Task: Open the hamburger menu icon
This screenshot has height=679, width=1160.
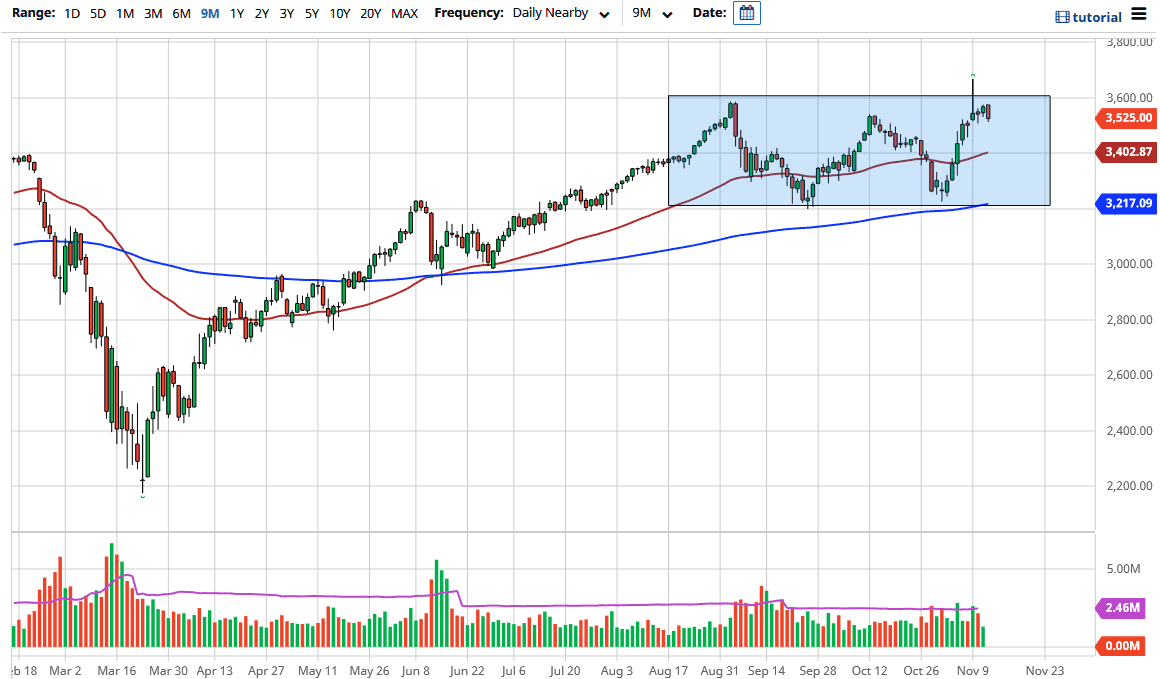Action: (1137, 15)
